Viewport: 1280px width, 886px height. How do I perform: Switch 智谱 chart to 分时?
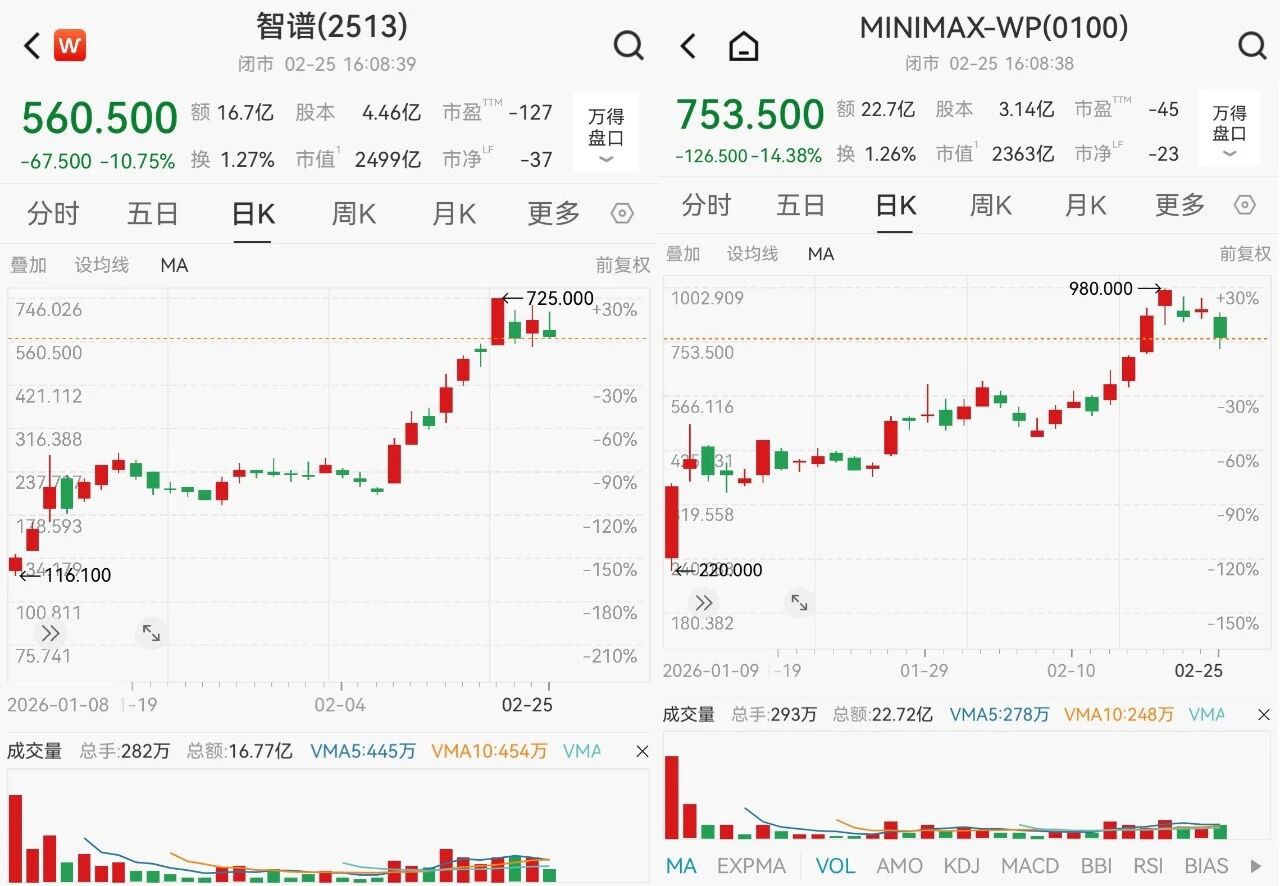click(53, 213)
